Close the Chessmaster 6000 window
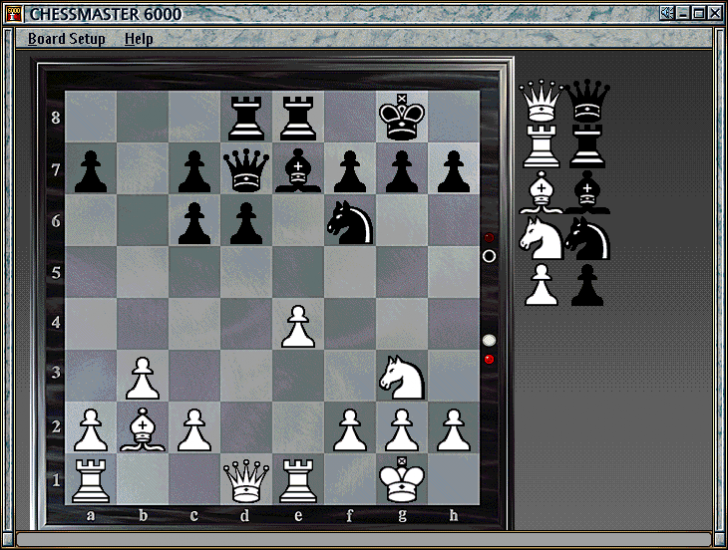The image size is (728, 550). pos(715,13)
